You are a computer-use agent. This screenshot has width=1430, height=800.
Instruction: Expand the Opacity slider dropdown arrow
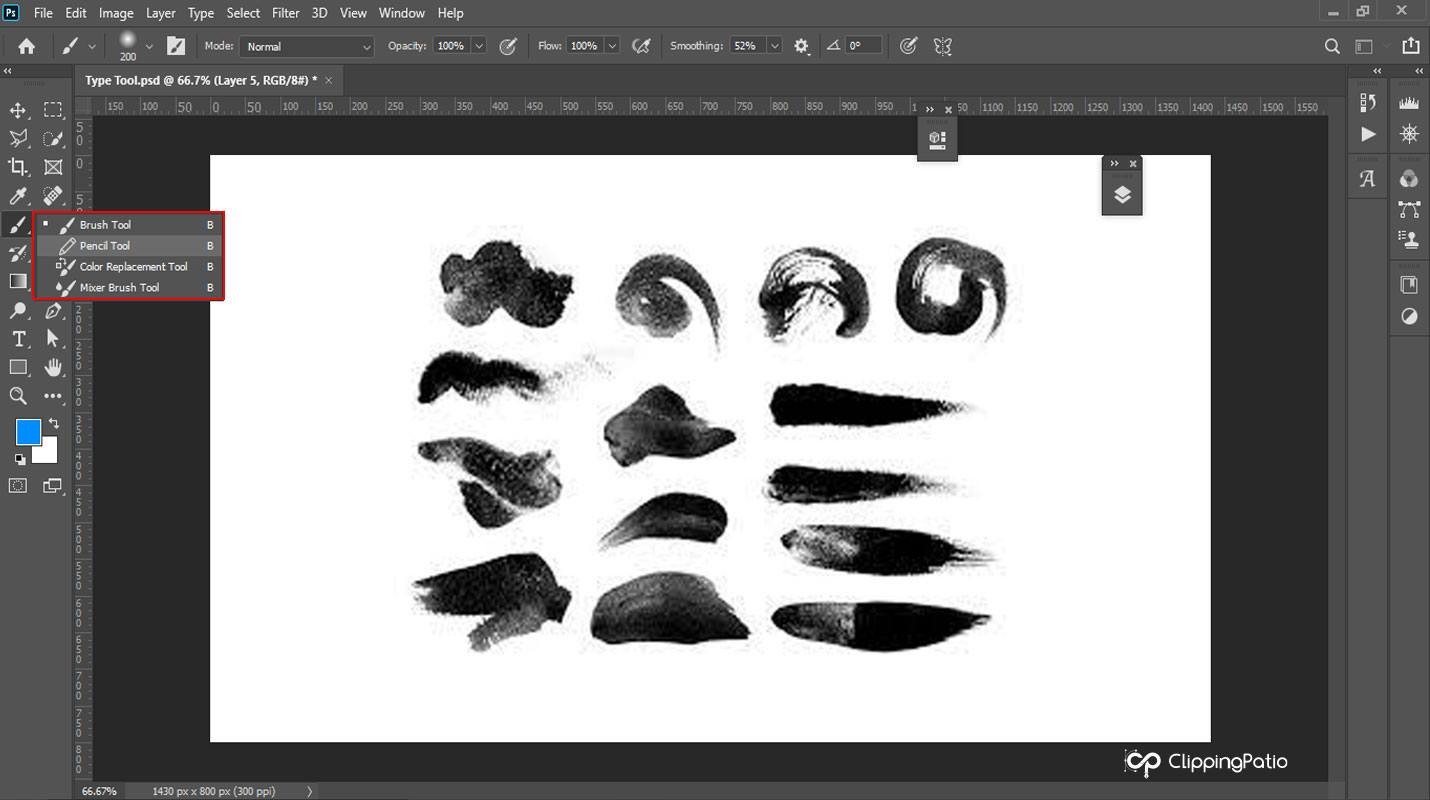click(478, 46)
